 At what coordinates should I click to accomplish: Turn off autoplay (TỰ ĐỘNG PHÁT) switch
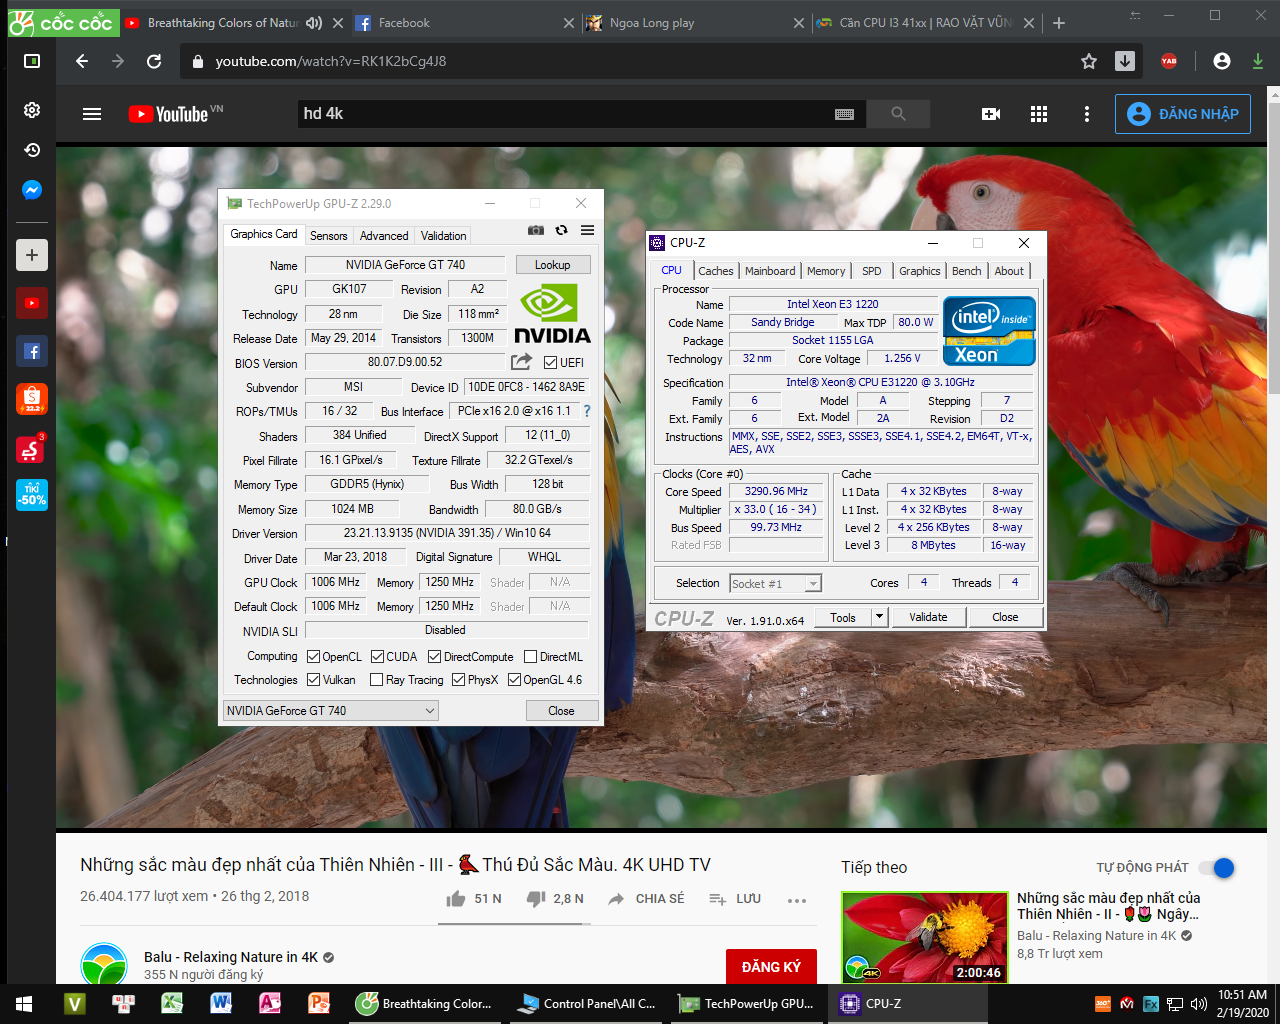pyautogui.click(x=1217, y=868)
